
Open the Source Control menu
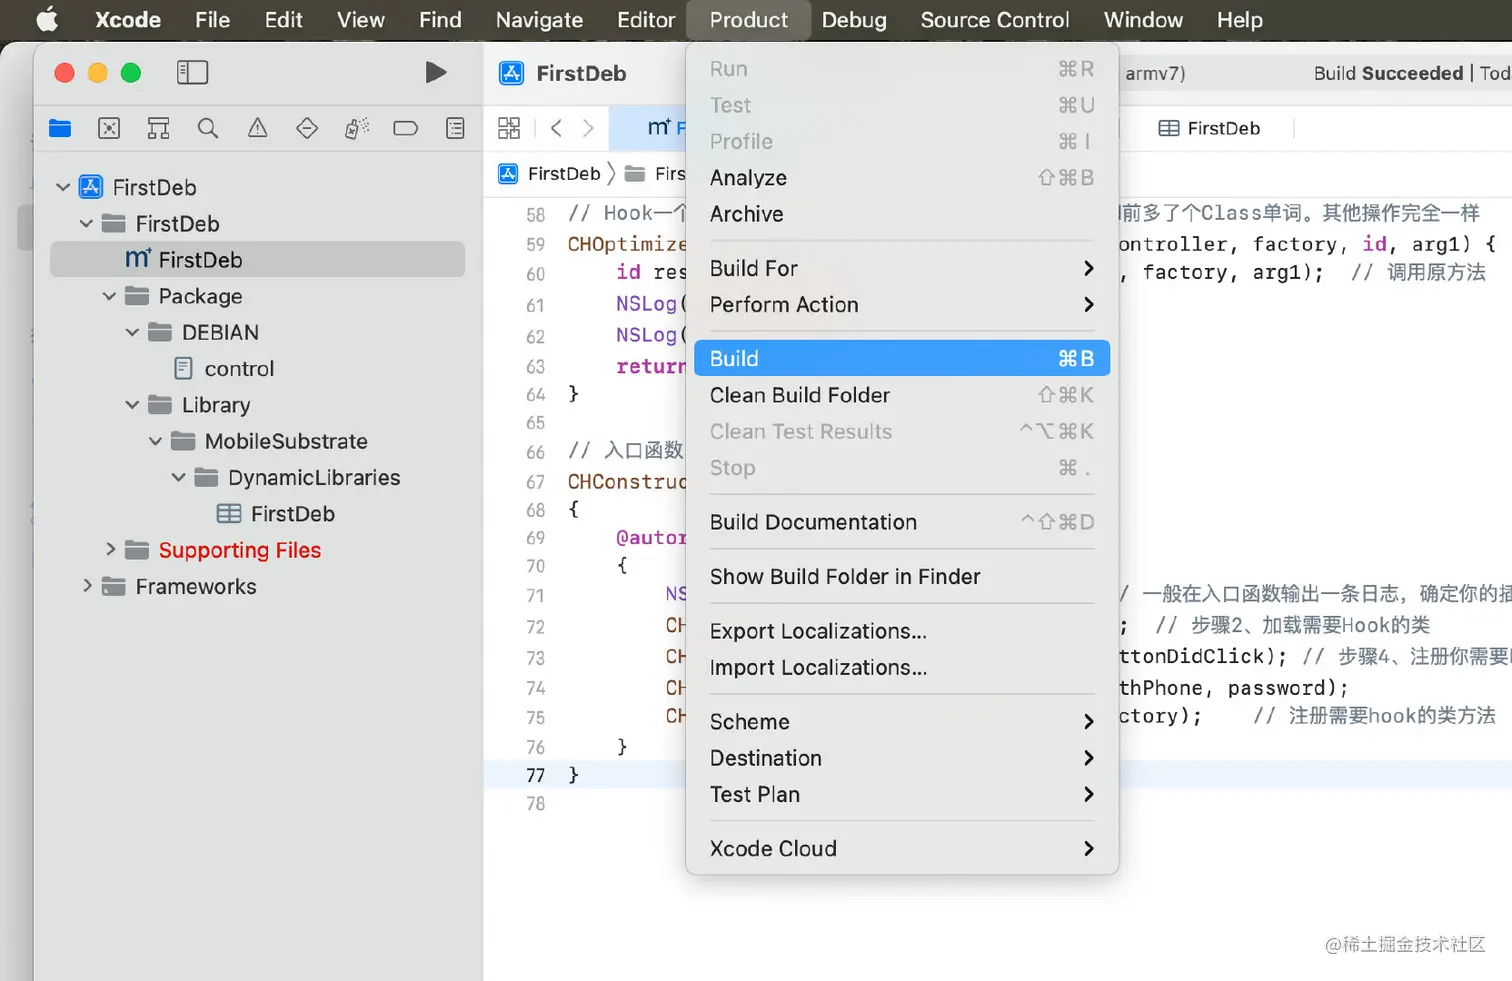tap(994, 20)
